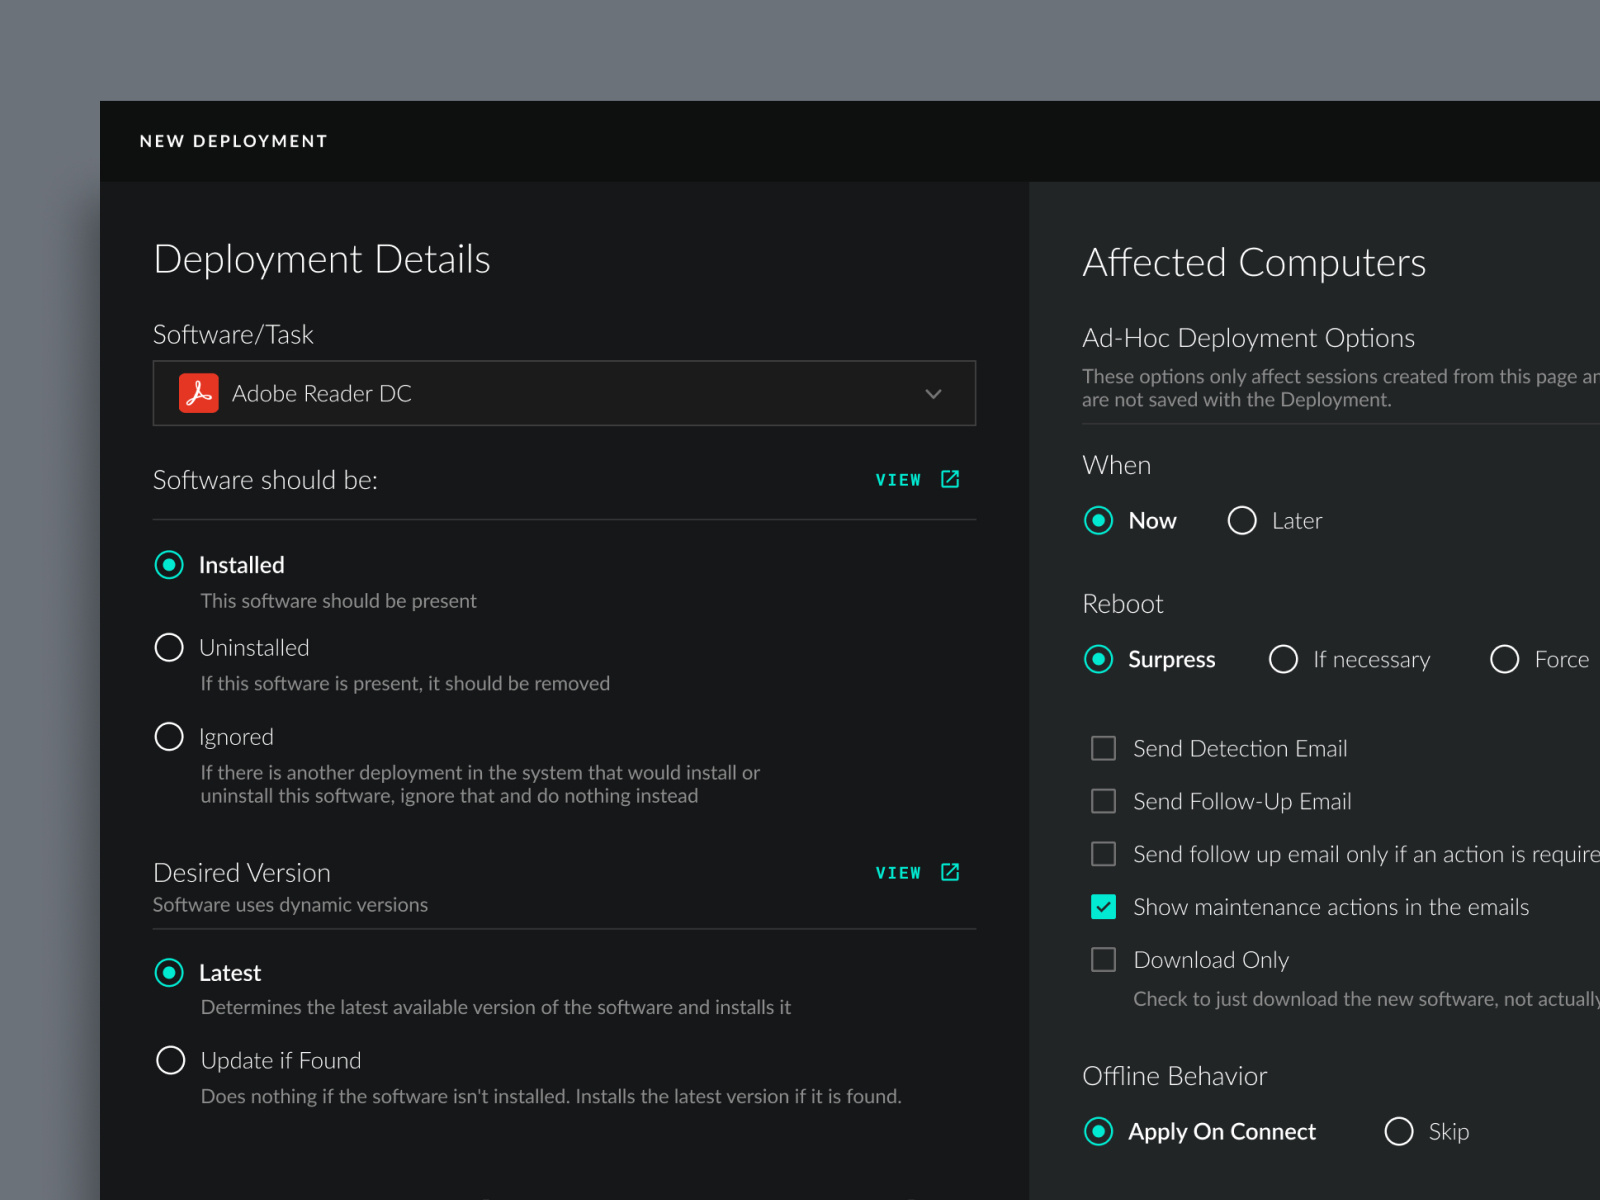
Task: Check follow up email only if action required
Action: pos(1103,854)
